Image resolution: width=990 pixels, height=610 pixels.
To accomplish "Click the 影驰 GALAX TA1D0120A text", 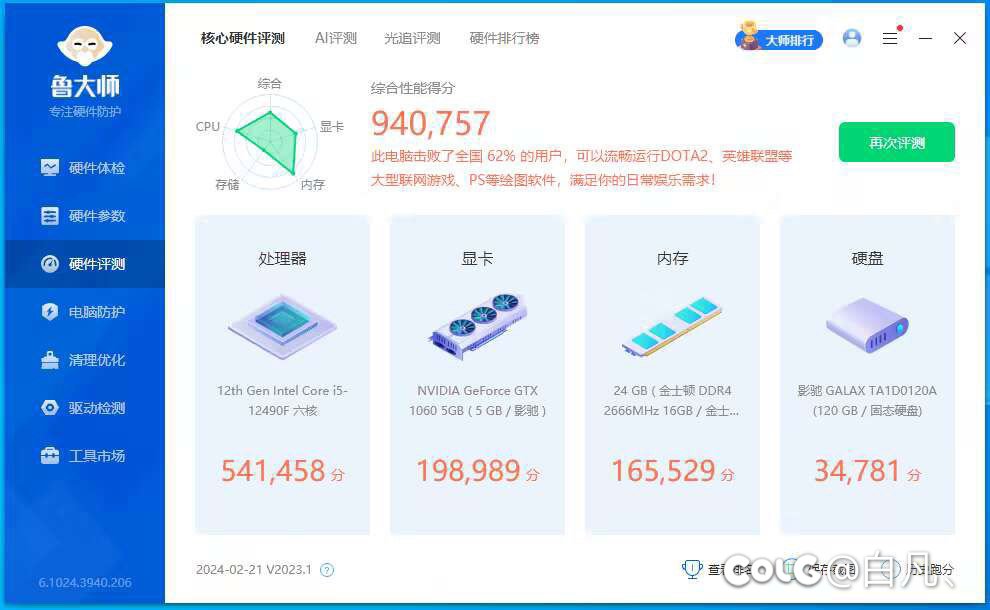I will click(x=868, y=400).
